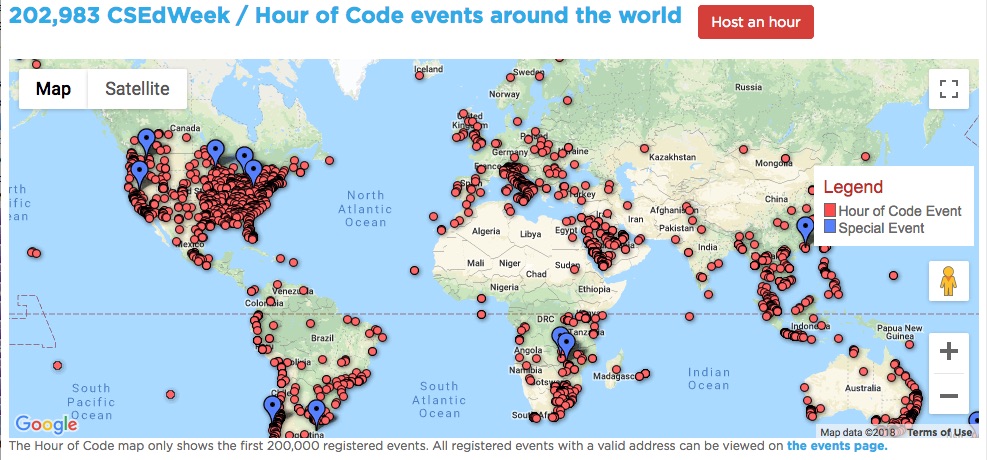Click the South Atlantic Ocean label

[439, 400]
